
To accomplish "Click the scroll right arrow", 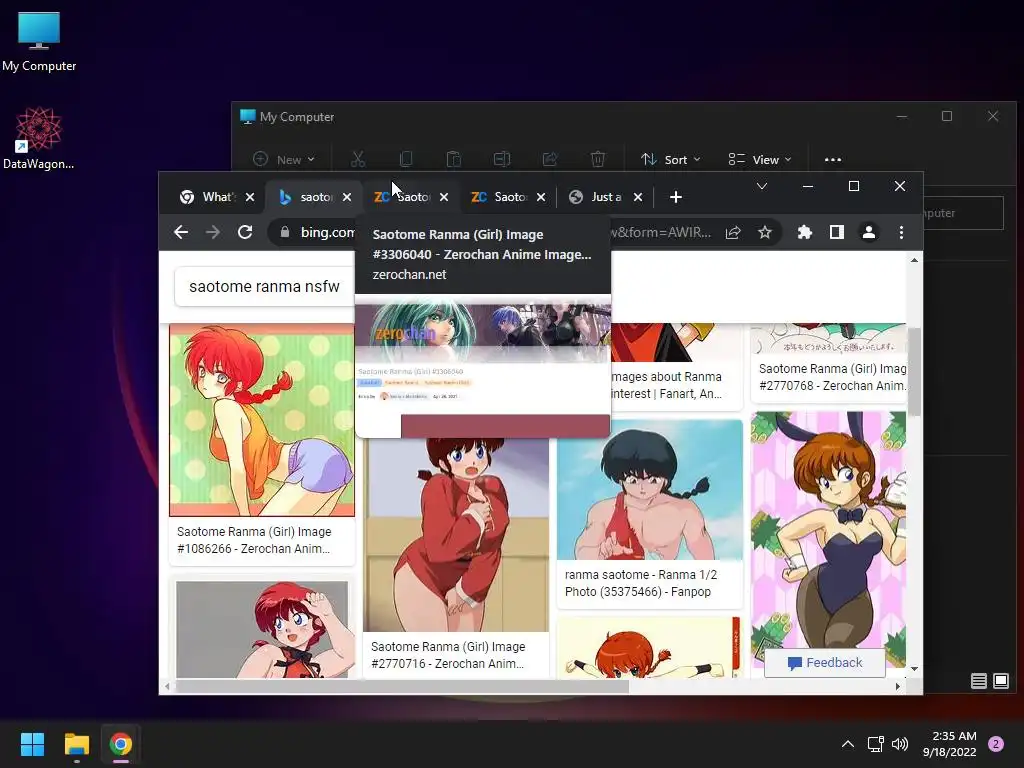I will pyautogui.click(x=898, y=686).
